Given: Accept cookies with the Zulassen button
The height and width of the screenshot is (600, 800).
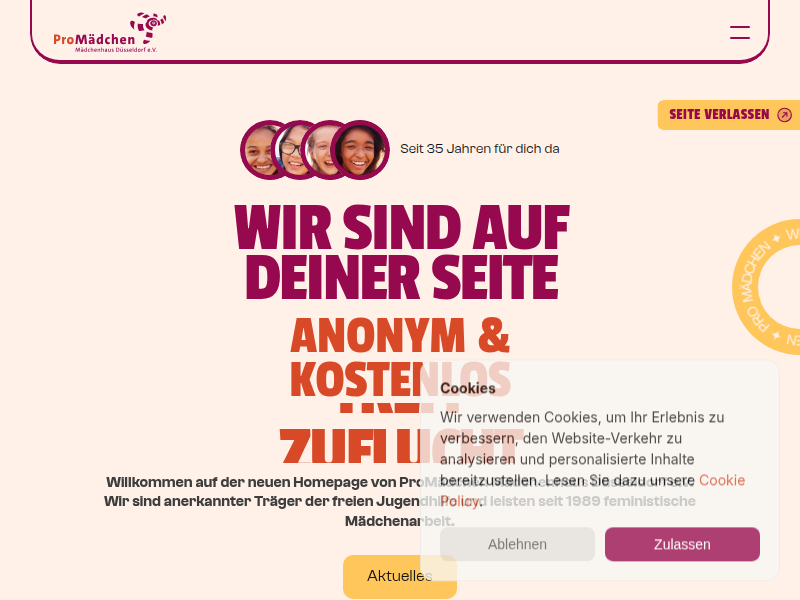Looking at the screenshot, I should point(682,544).
